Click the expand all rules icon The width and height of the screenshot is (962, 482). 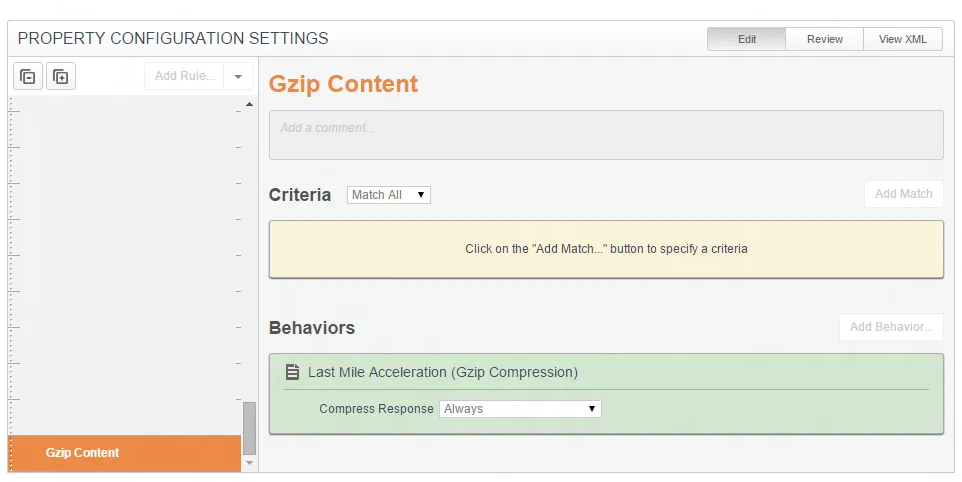click(61, 76)
